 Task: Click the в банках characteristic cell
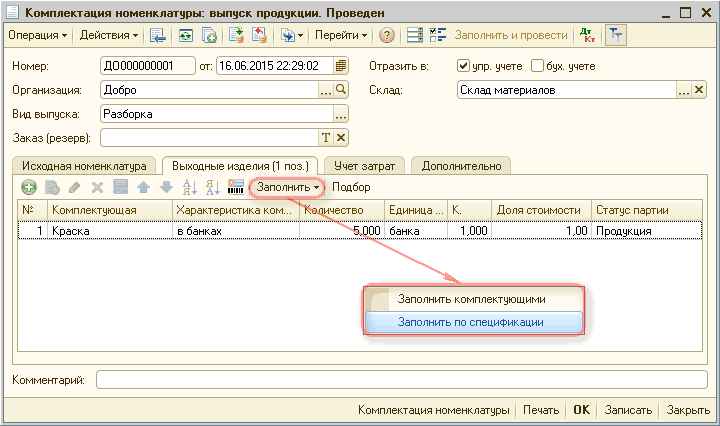(x=236, y=231)
